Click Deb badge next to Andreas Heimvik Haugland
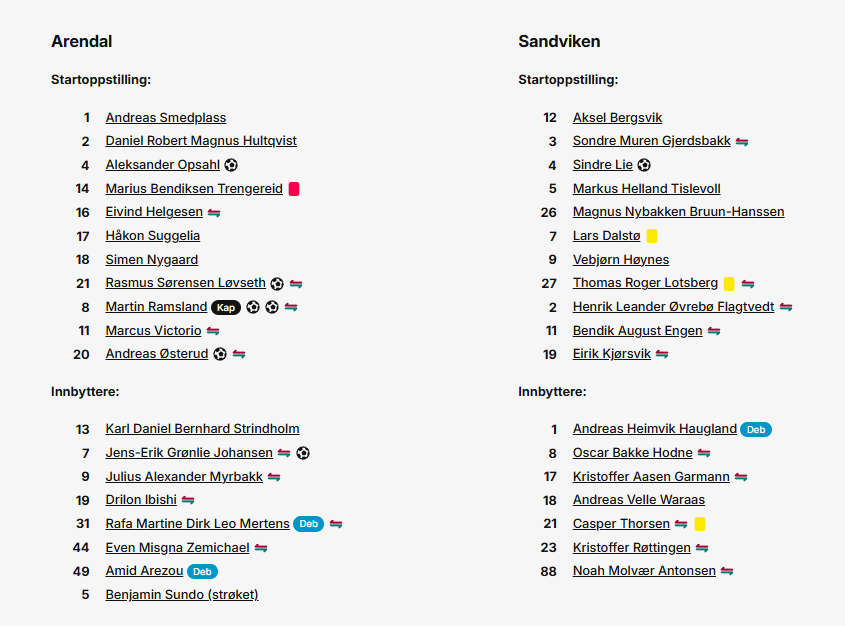 756,429
